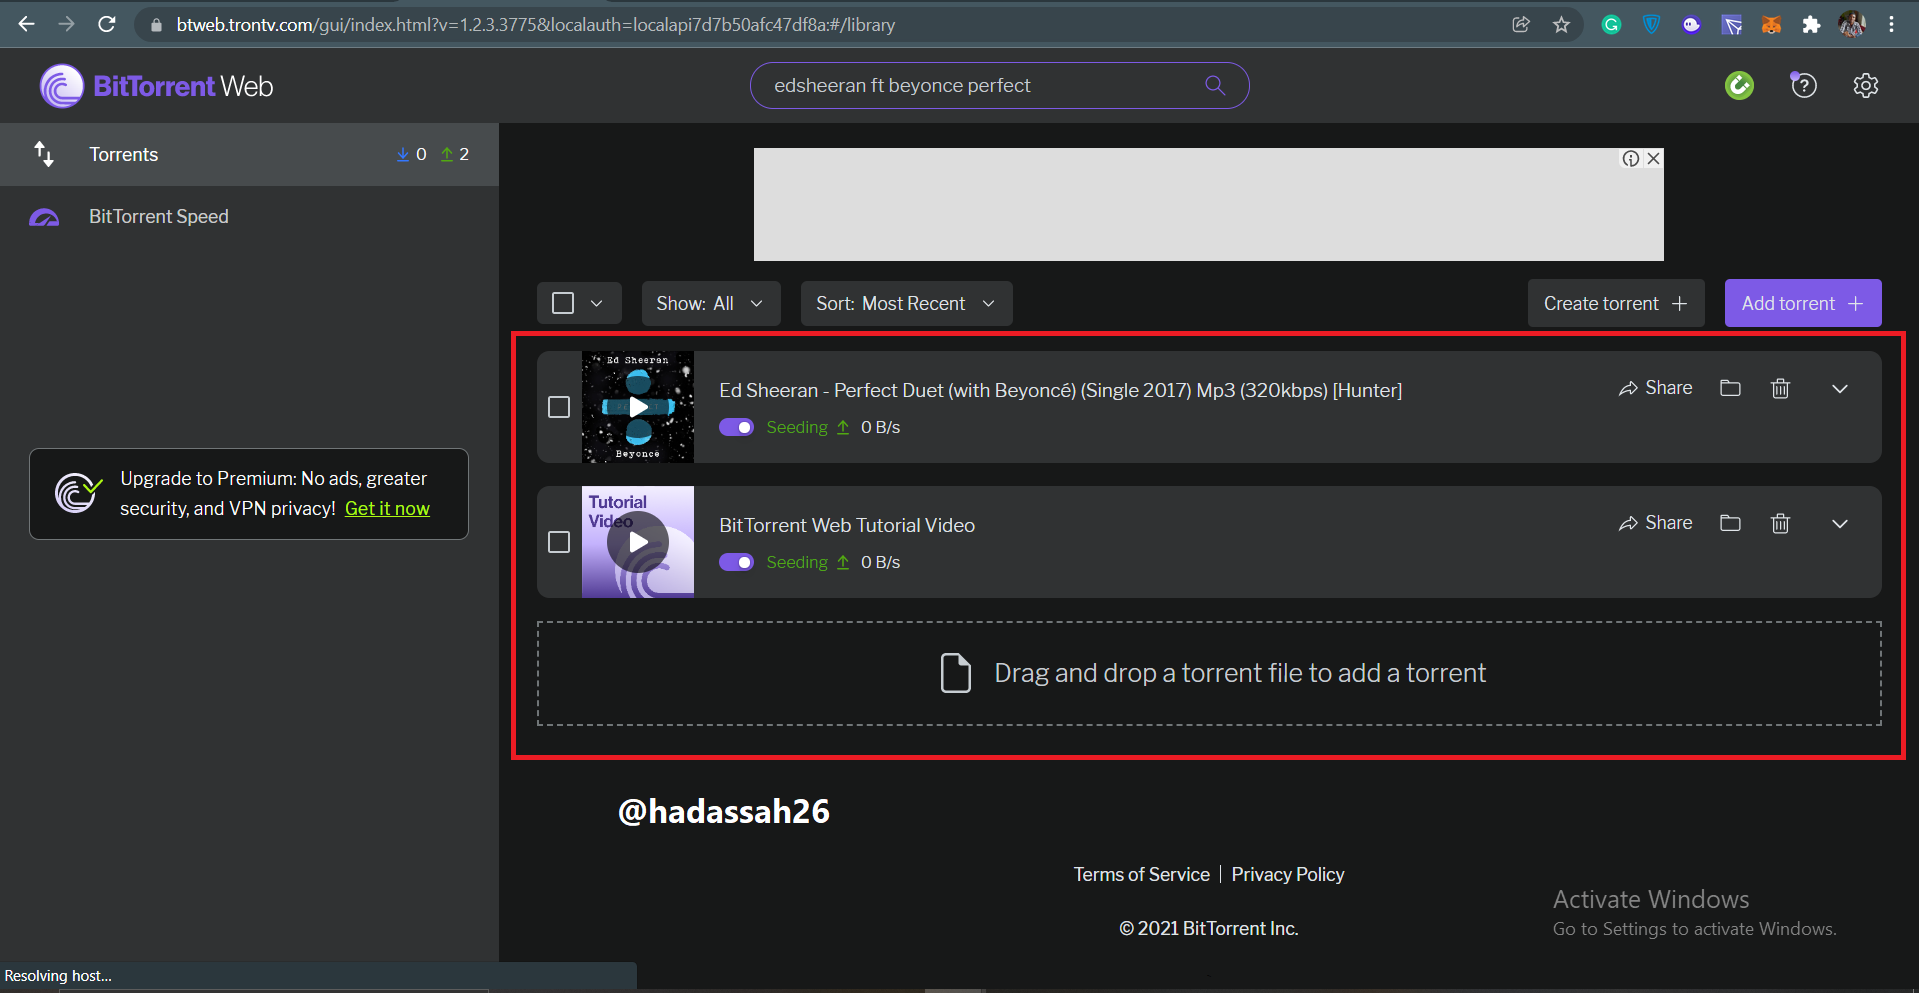The width and height of the screenshot is (1919, 993).
Task: Delete the Ed Sheeran torrent via trash icon
Action: pyautogui.click(x=1780, y=388)
